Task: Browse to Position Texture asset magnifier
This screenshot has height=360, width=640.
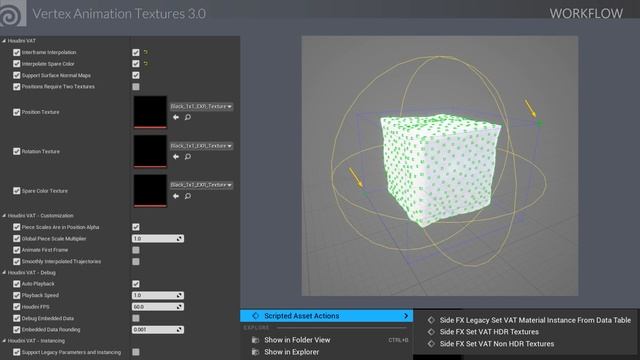Action: click(188, 117)
